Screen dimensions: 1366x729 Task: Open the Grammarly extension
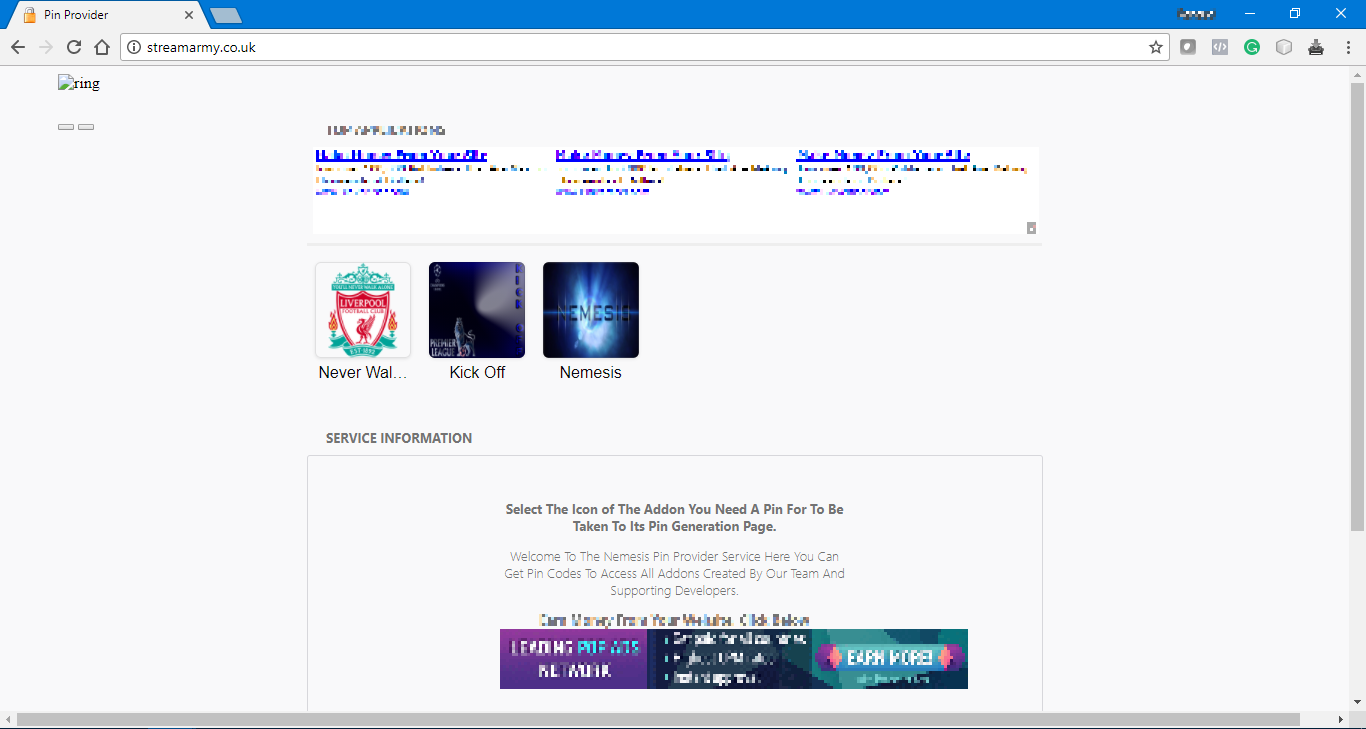[x=1252, y=47]
